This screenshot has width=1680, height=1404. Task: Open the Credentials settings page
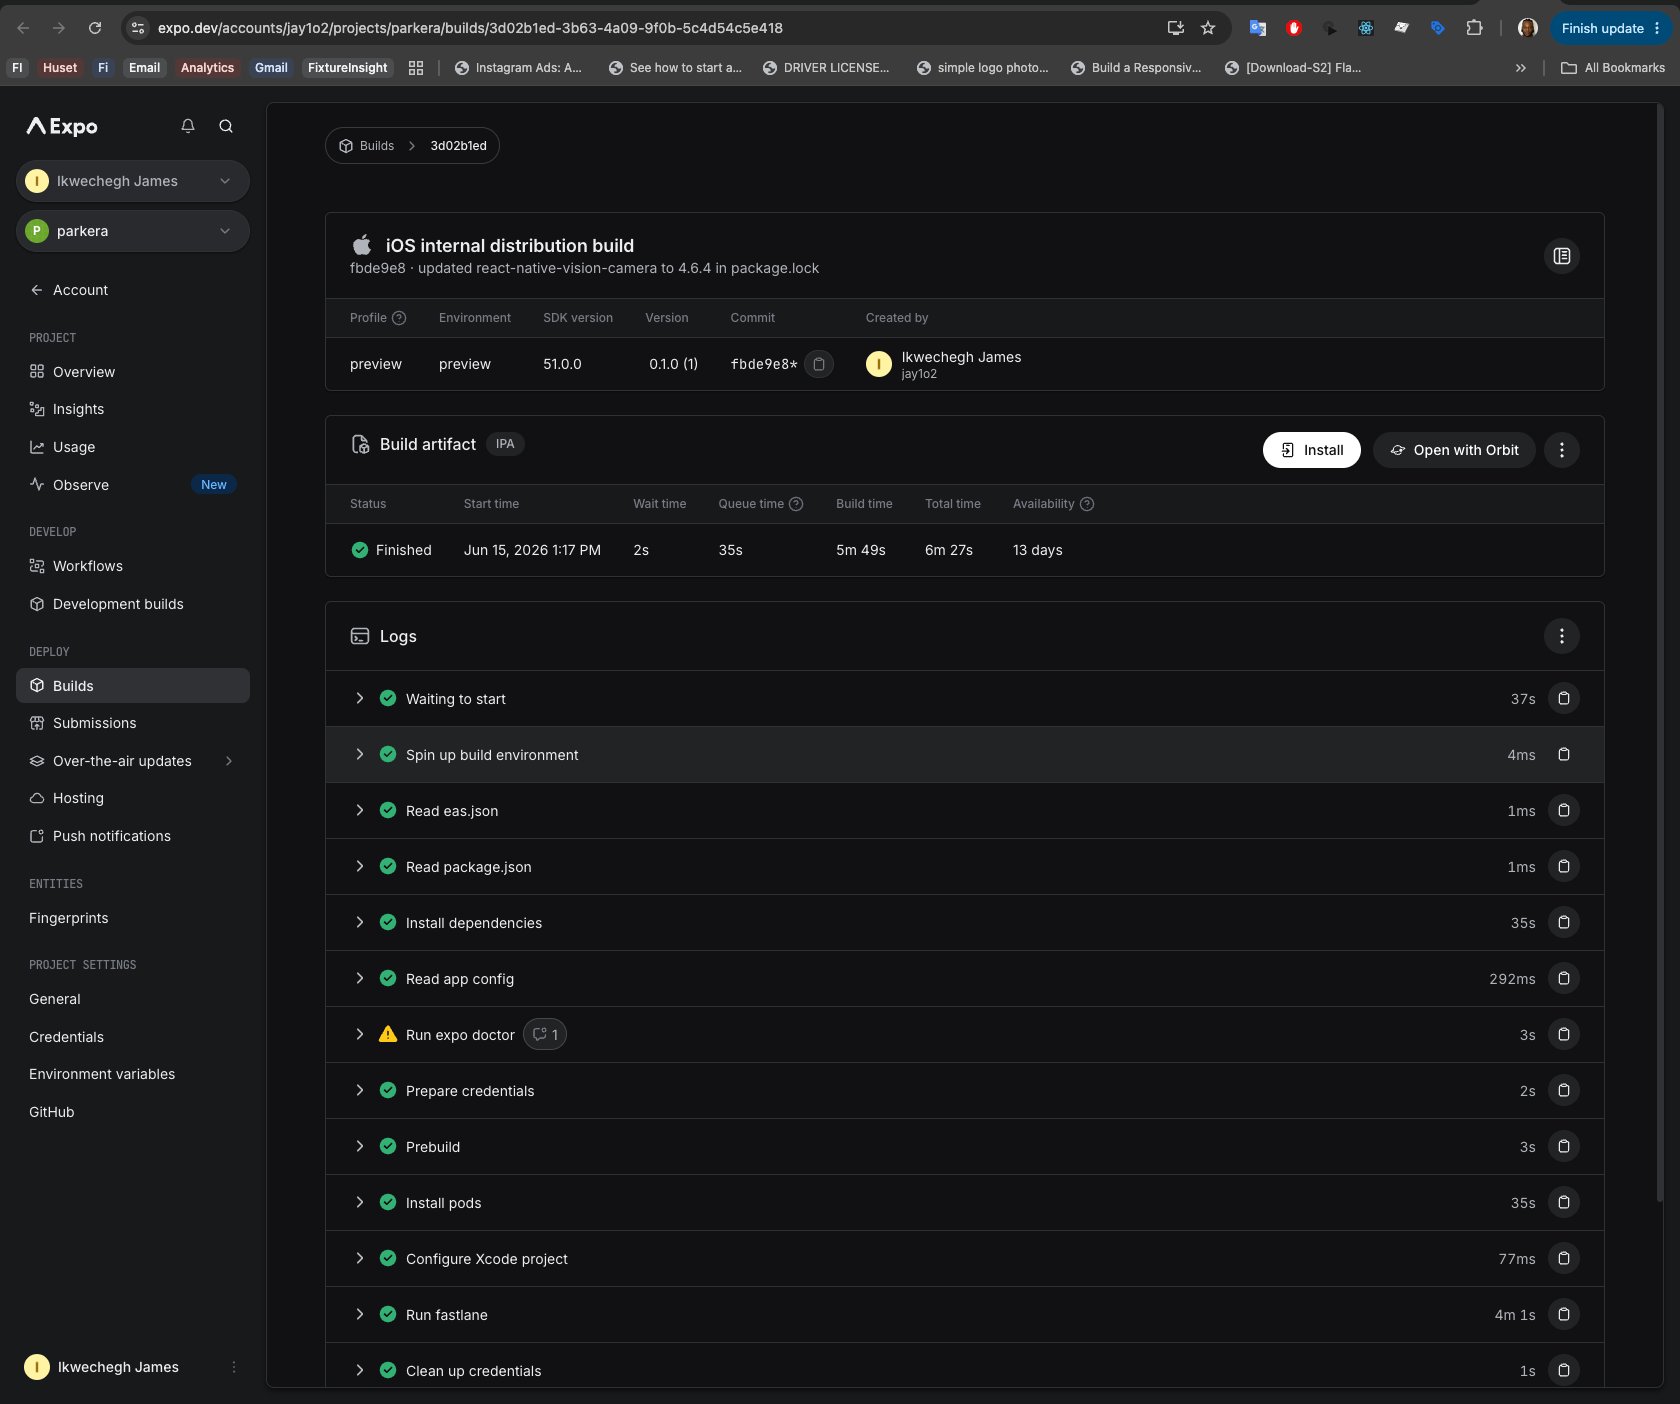(66, 1037)
